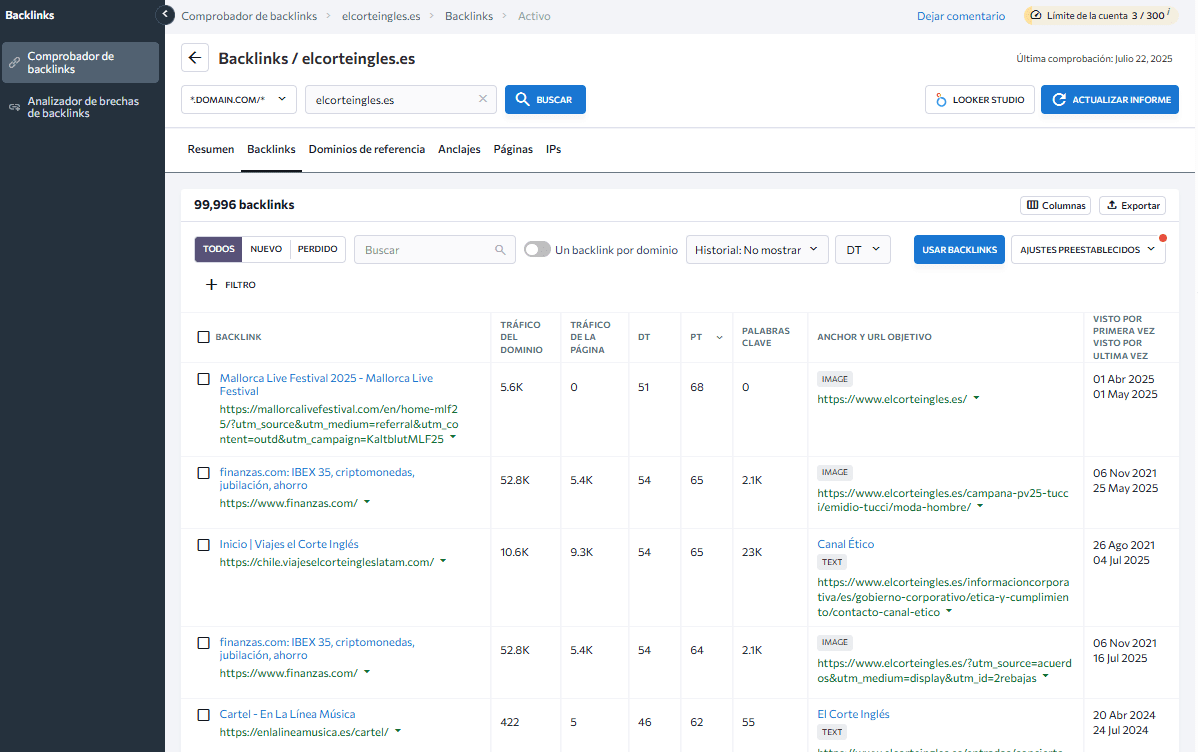1198x752 pixels.
Task: Clear the elcorteingles.es domain field with X
Action: pos(483,99)
